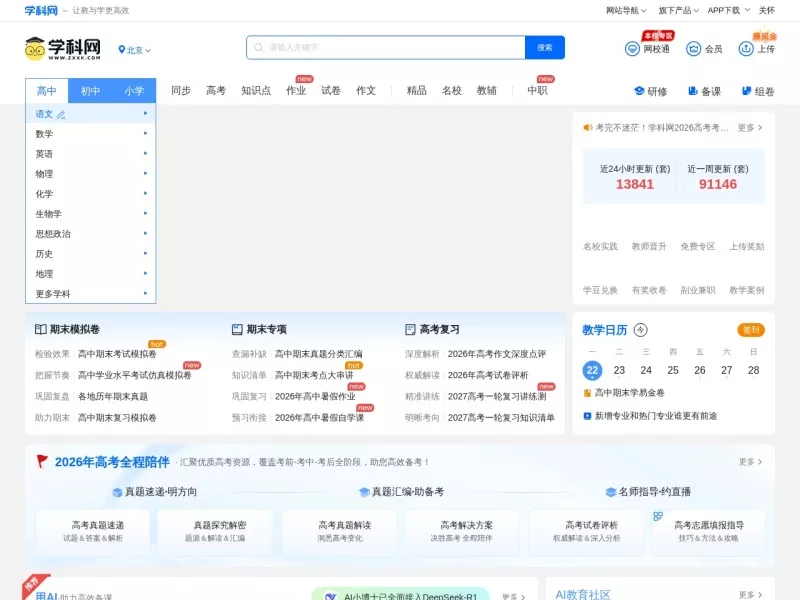Click the 期末模拟卷 book icon
Viewport: 800px width, 600px height.
(x=41, y=330)
